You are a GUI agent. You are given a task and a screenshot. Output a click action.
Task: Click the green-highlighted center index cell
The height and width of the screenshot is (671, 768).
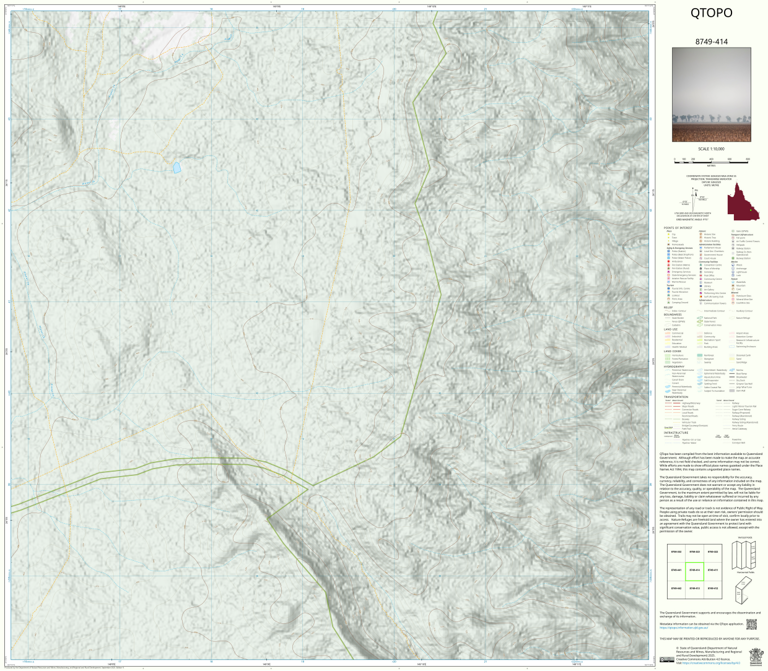coord(694,571)
